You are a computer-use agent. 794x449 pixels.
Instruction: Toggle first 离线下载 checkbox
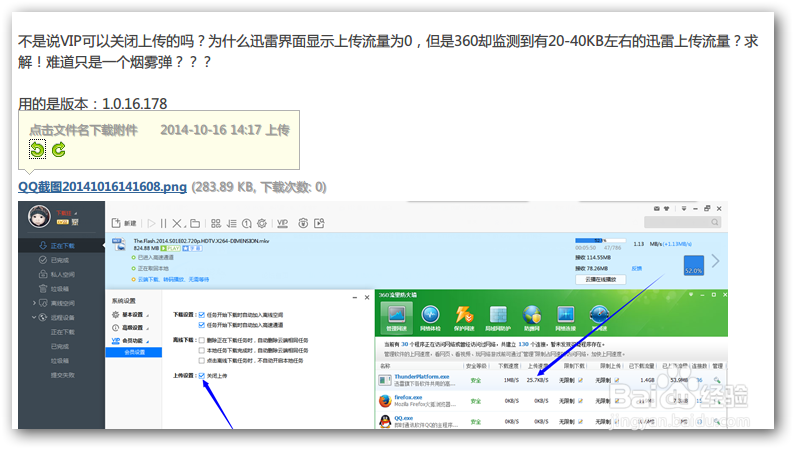point(202,340)
